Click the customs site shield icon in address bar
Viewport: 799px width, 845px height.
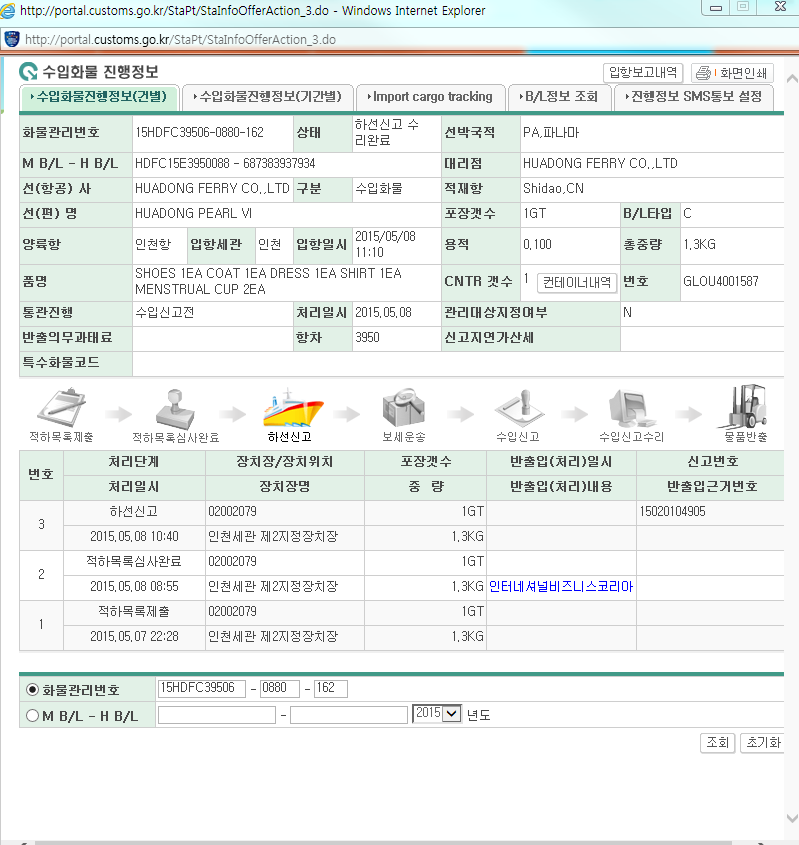[x=12, y=39]
